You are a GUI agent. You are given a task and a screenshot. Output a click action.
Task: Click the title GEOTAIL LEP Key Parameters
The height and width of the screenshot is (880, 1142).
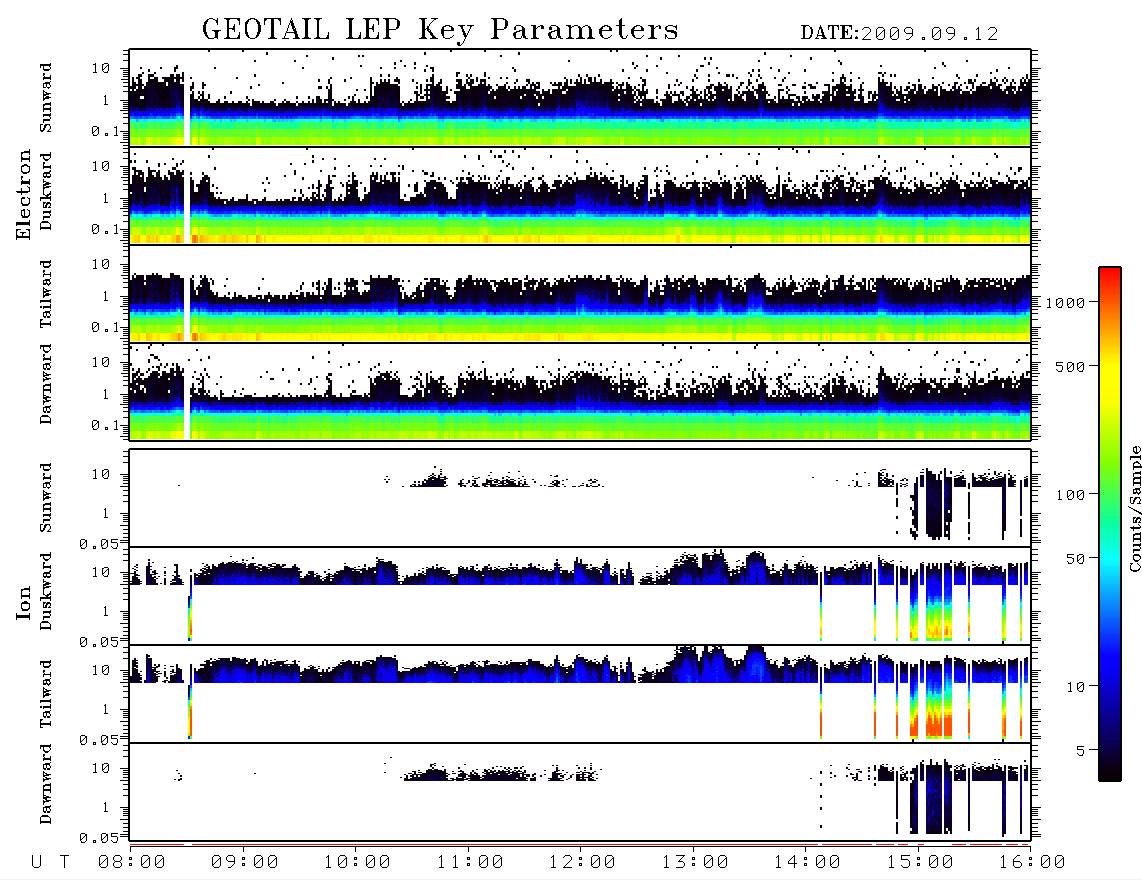(x=440, y=30)
